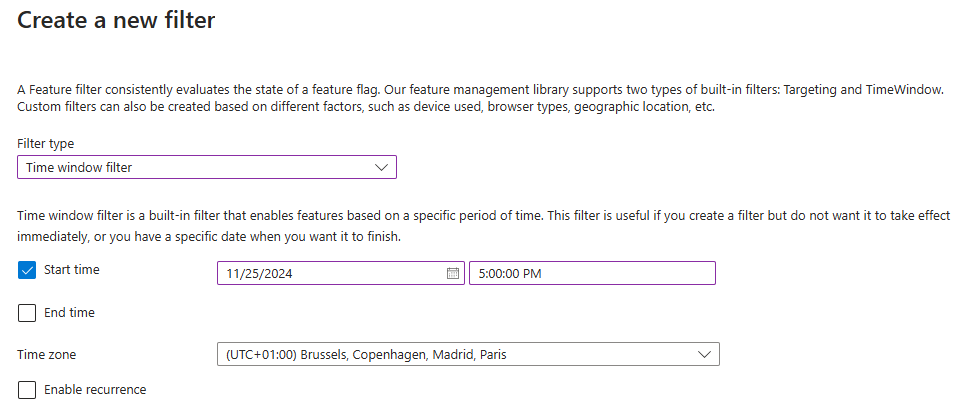The height and width of the screenshot is (412, 970).
Task: Click the Enable recurrence label
Action: [95, 390]
